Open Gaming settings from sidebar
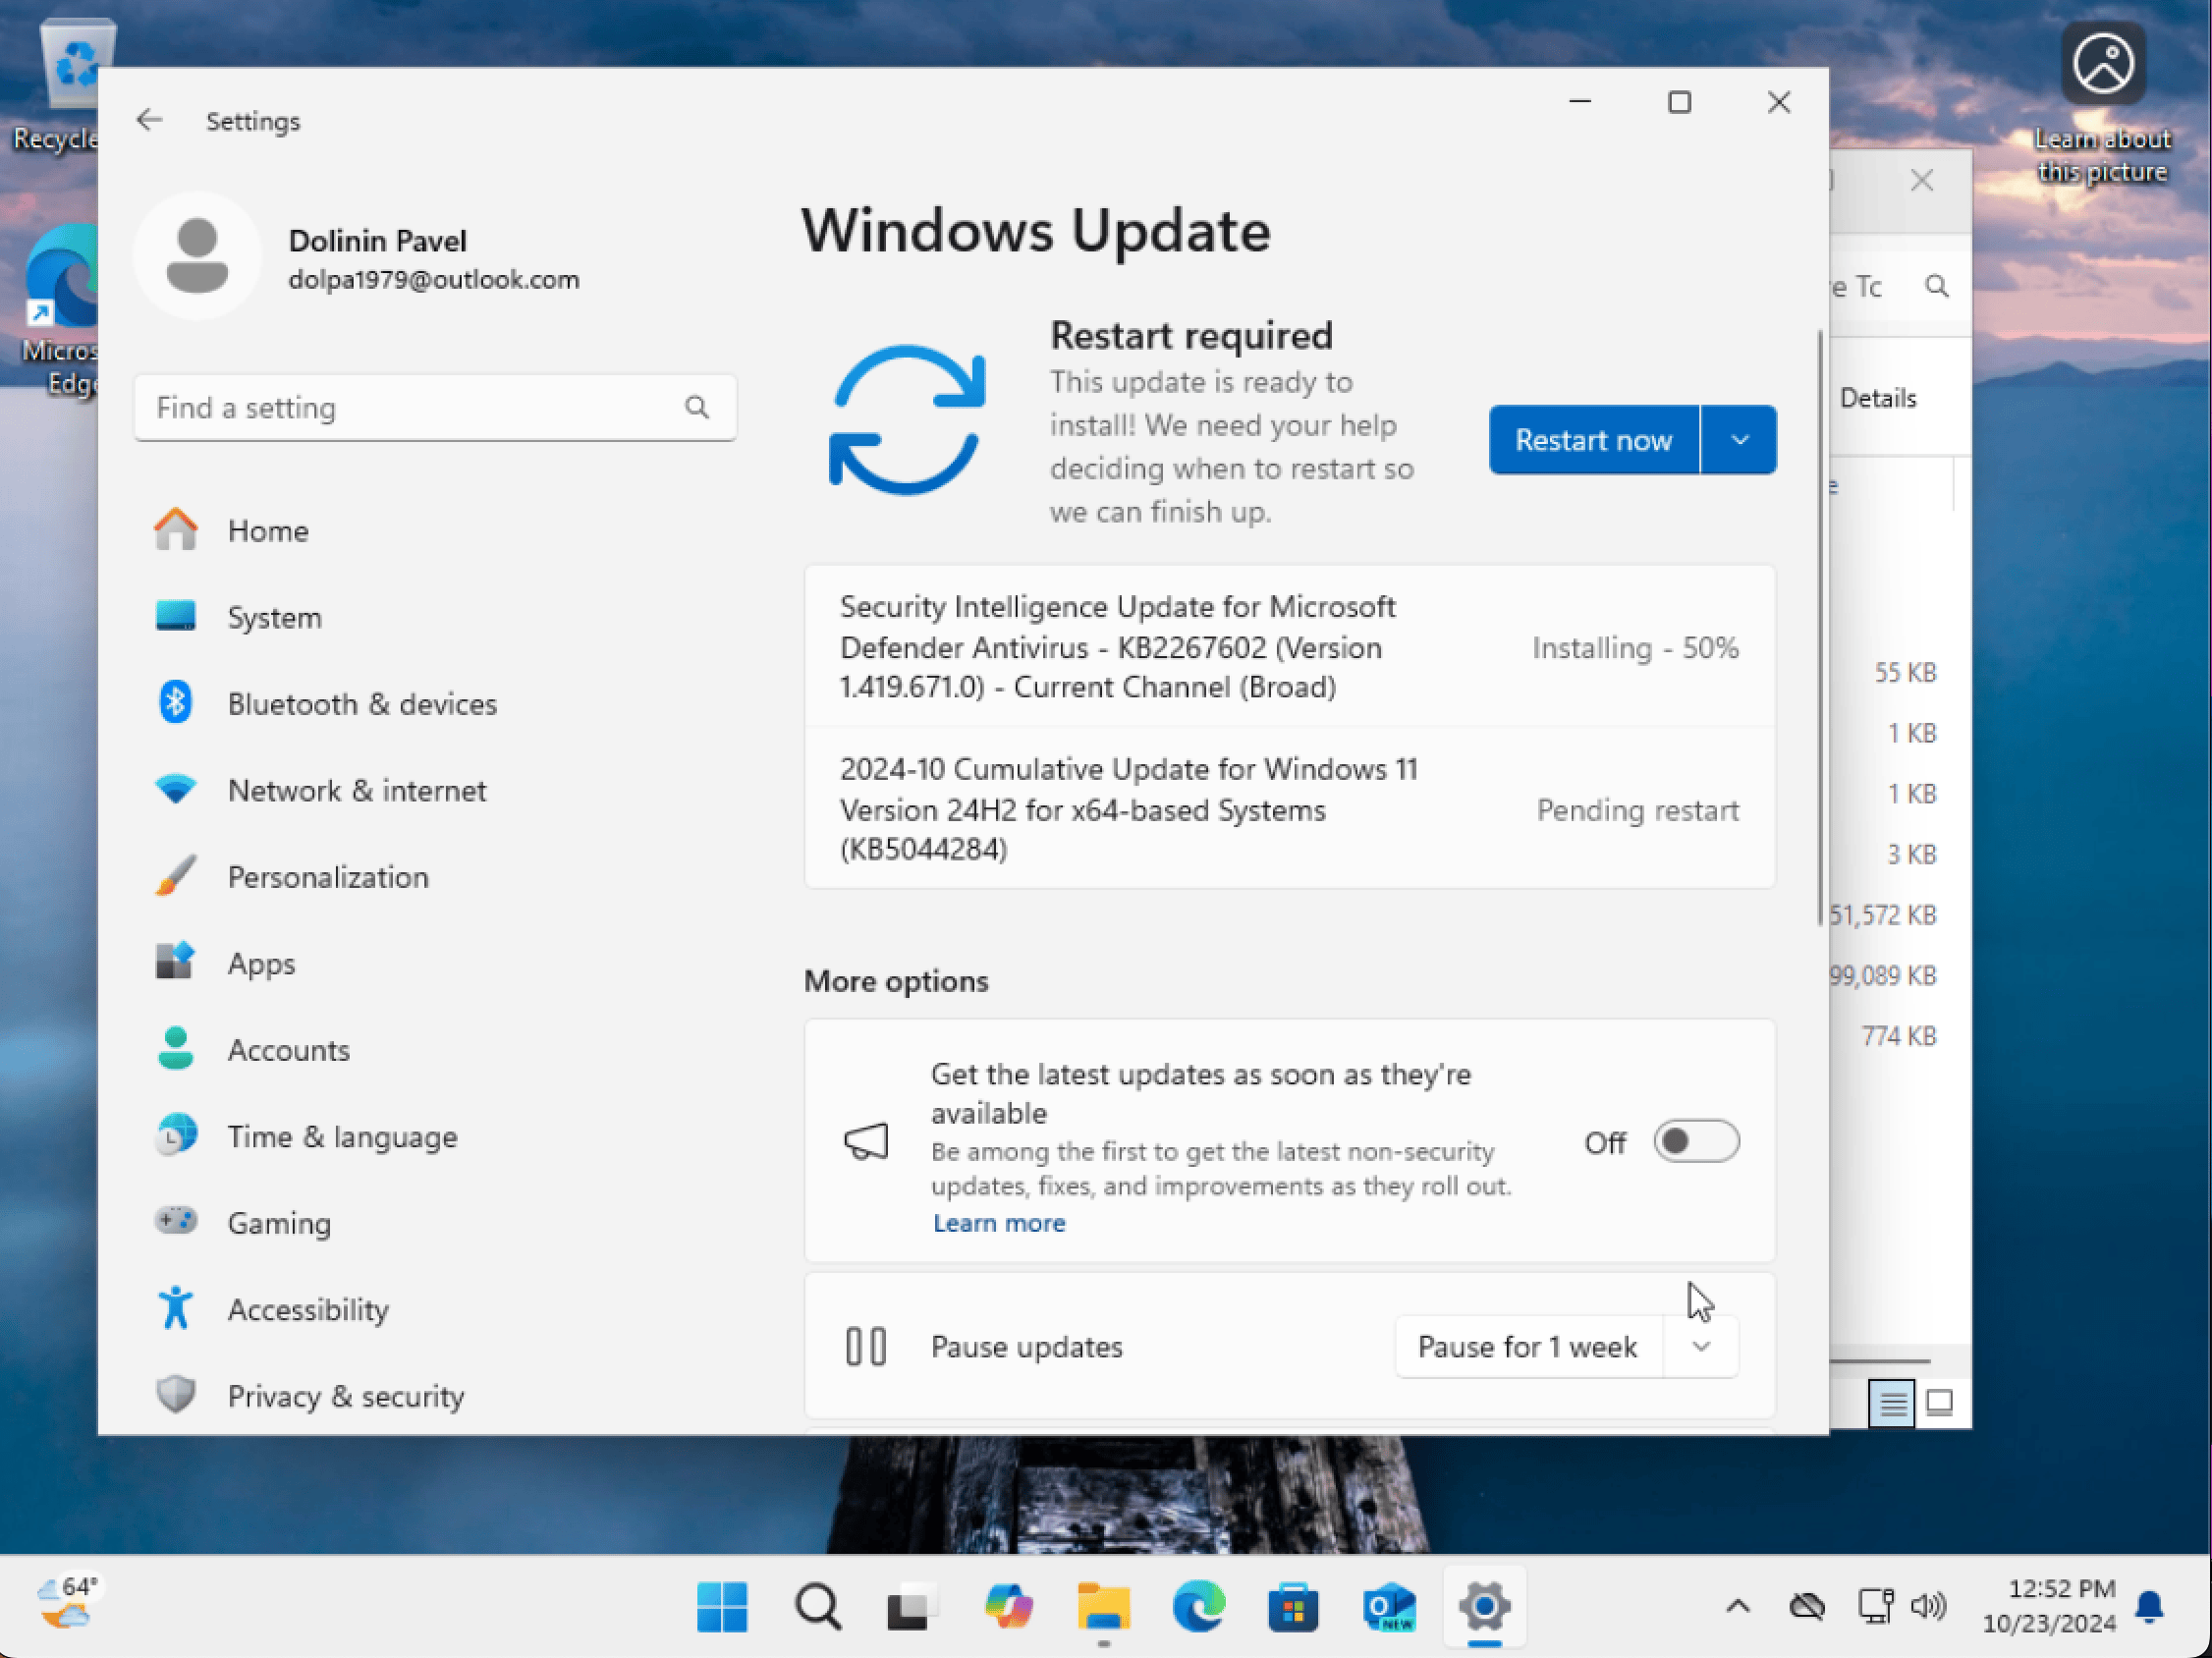 pos(278,1223)
